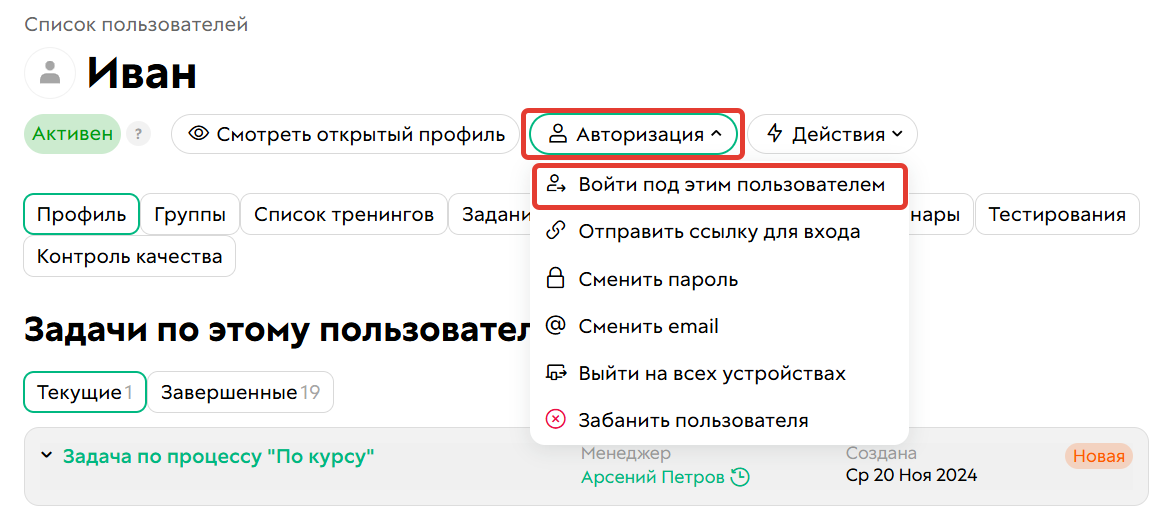Click the history clock icon beside Арсений Петров
1169x529 pixels.
pyautogui.click(x=739, y=477)
